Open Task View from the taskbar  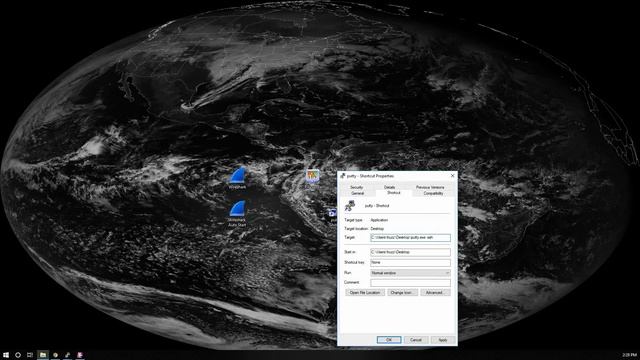click(30, 355)
